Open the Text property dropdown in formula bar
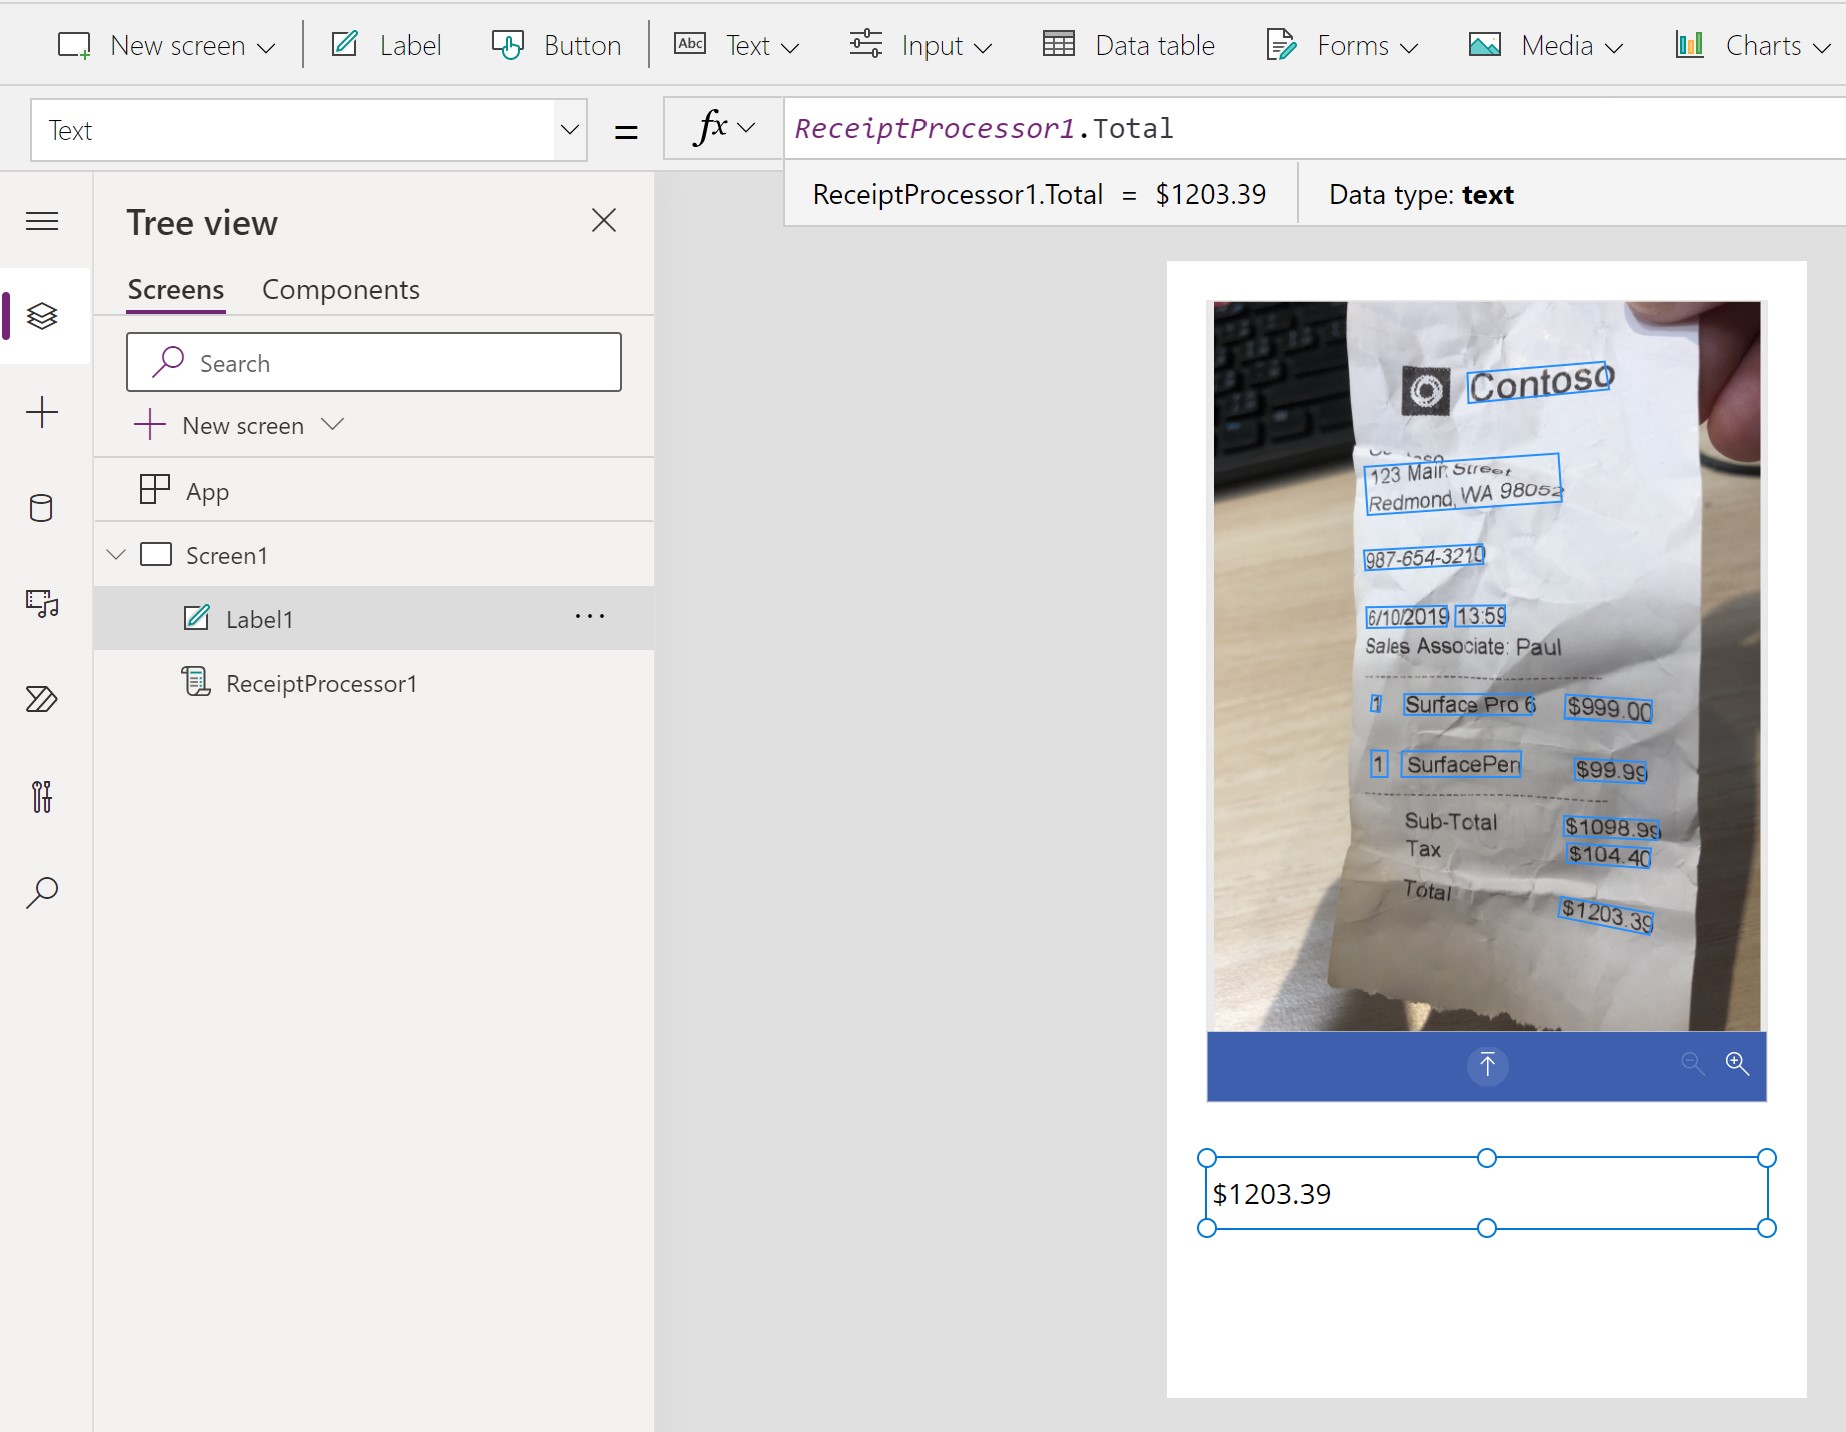Screen dimensions: 1846x1432 coord(568,129)
